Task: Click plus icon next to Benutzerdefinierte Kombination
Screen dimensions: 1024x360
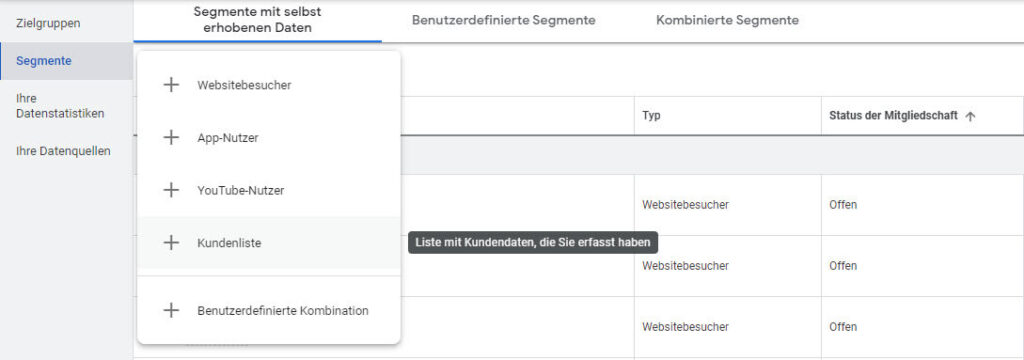Action: pos(170,310)
